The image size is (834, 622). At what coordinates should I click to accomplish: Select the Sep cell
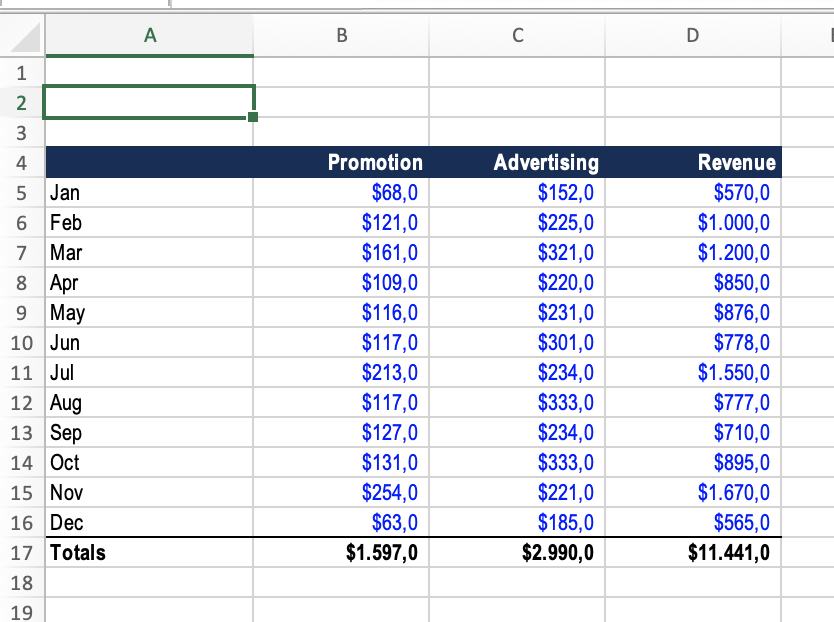pos(149,433)
